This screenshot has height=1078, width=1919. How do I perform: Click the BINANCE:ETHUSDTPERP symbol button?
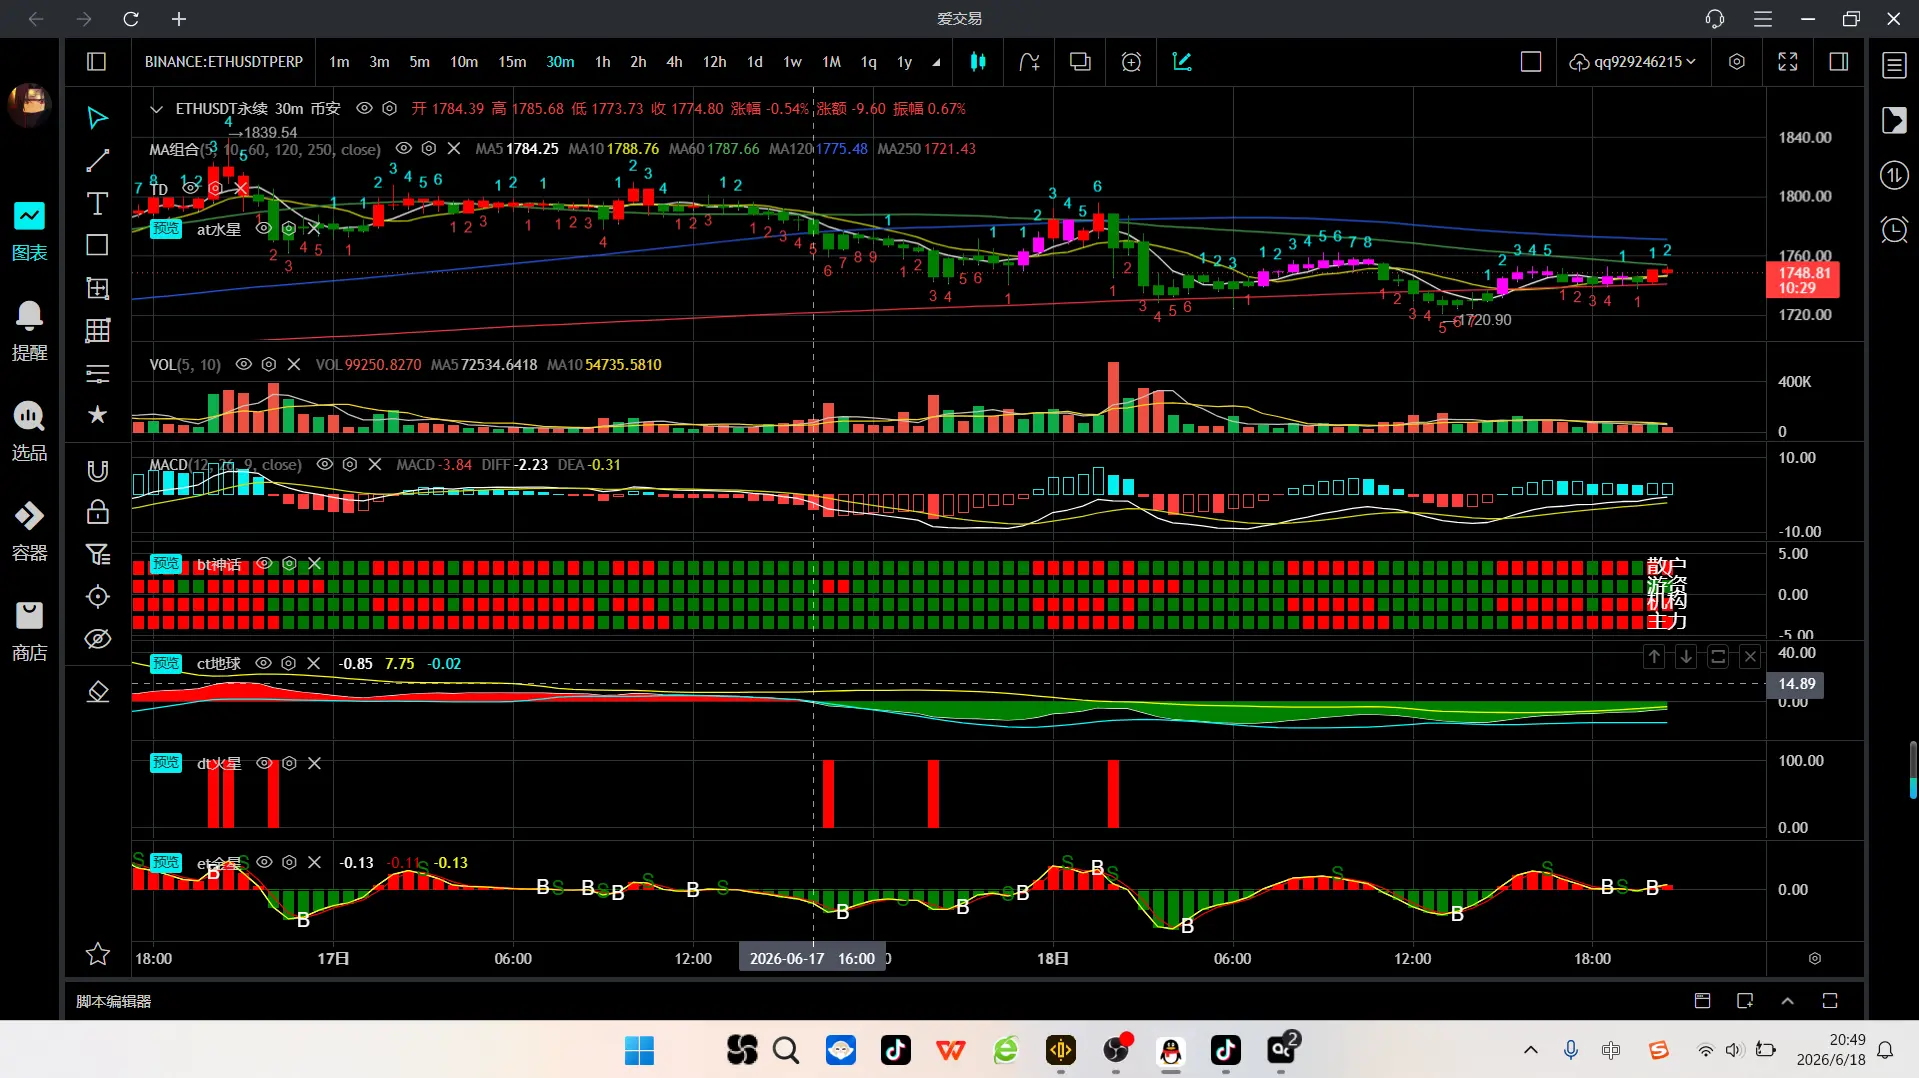[224, 62]
